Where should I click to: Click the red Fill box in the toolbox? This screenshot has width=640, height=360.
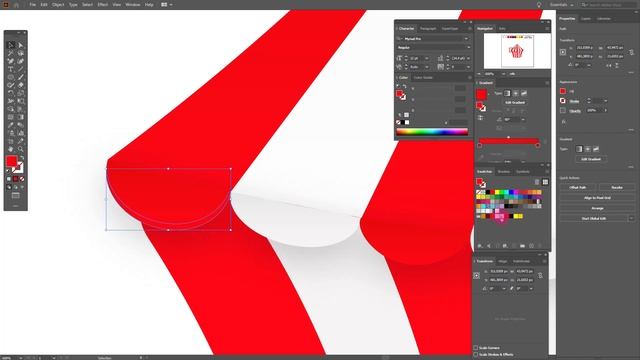click(11, 161)
